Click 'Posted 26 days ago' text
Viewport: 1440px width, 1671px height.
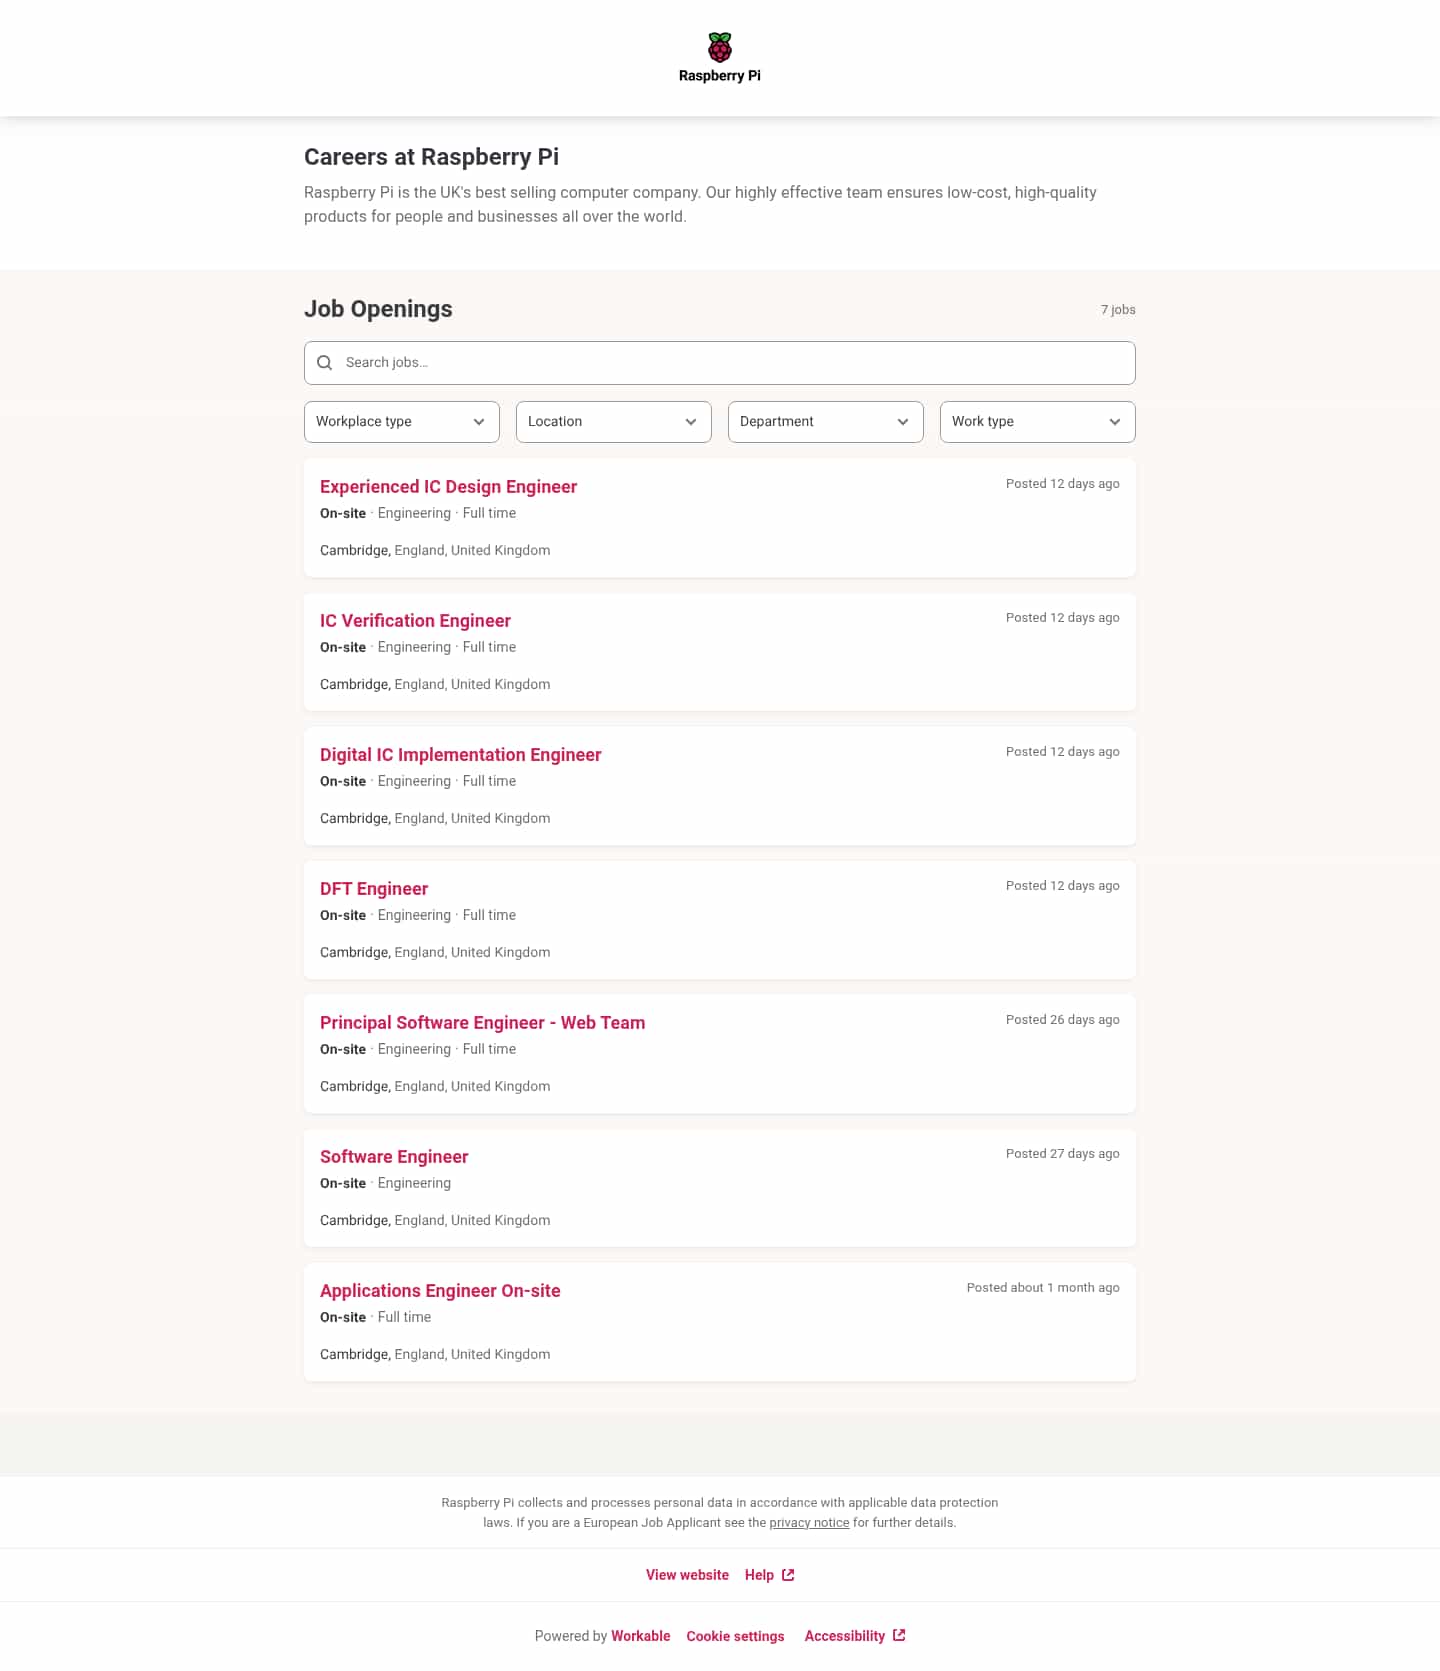tap(1062, 1020)
